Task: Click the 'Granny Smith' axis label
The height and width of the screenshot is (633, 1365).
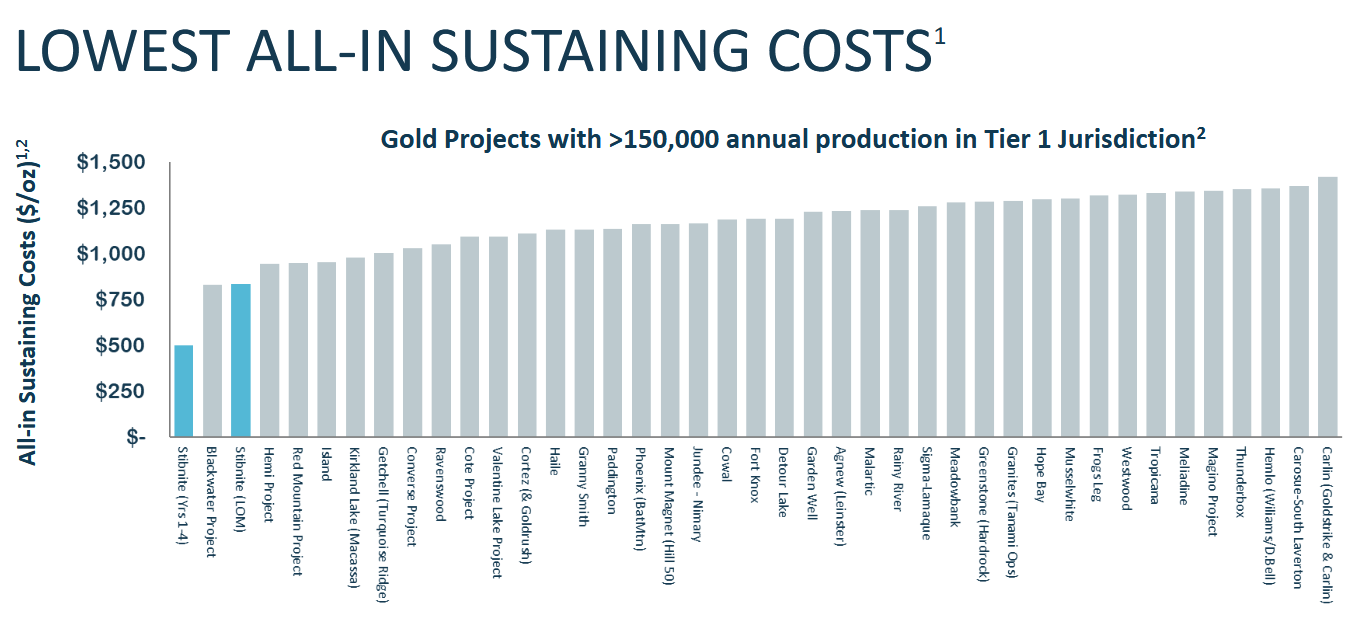Action: (583, 486)
